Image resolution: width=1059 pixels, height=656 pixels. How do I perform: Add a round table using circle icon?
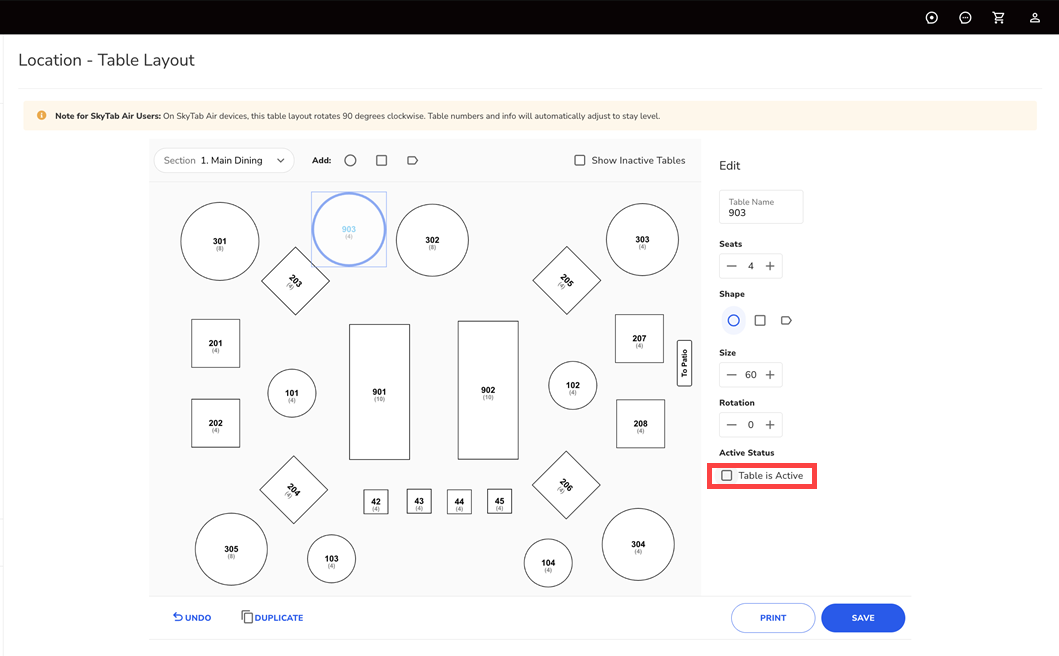(x=350, y=160)
